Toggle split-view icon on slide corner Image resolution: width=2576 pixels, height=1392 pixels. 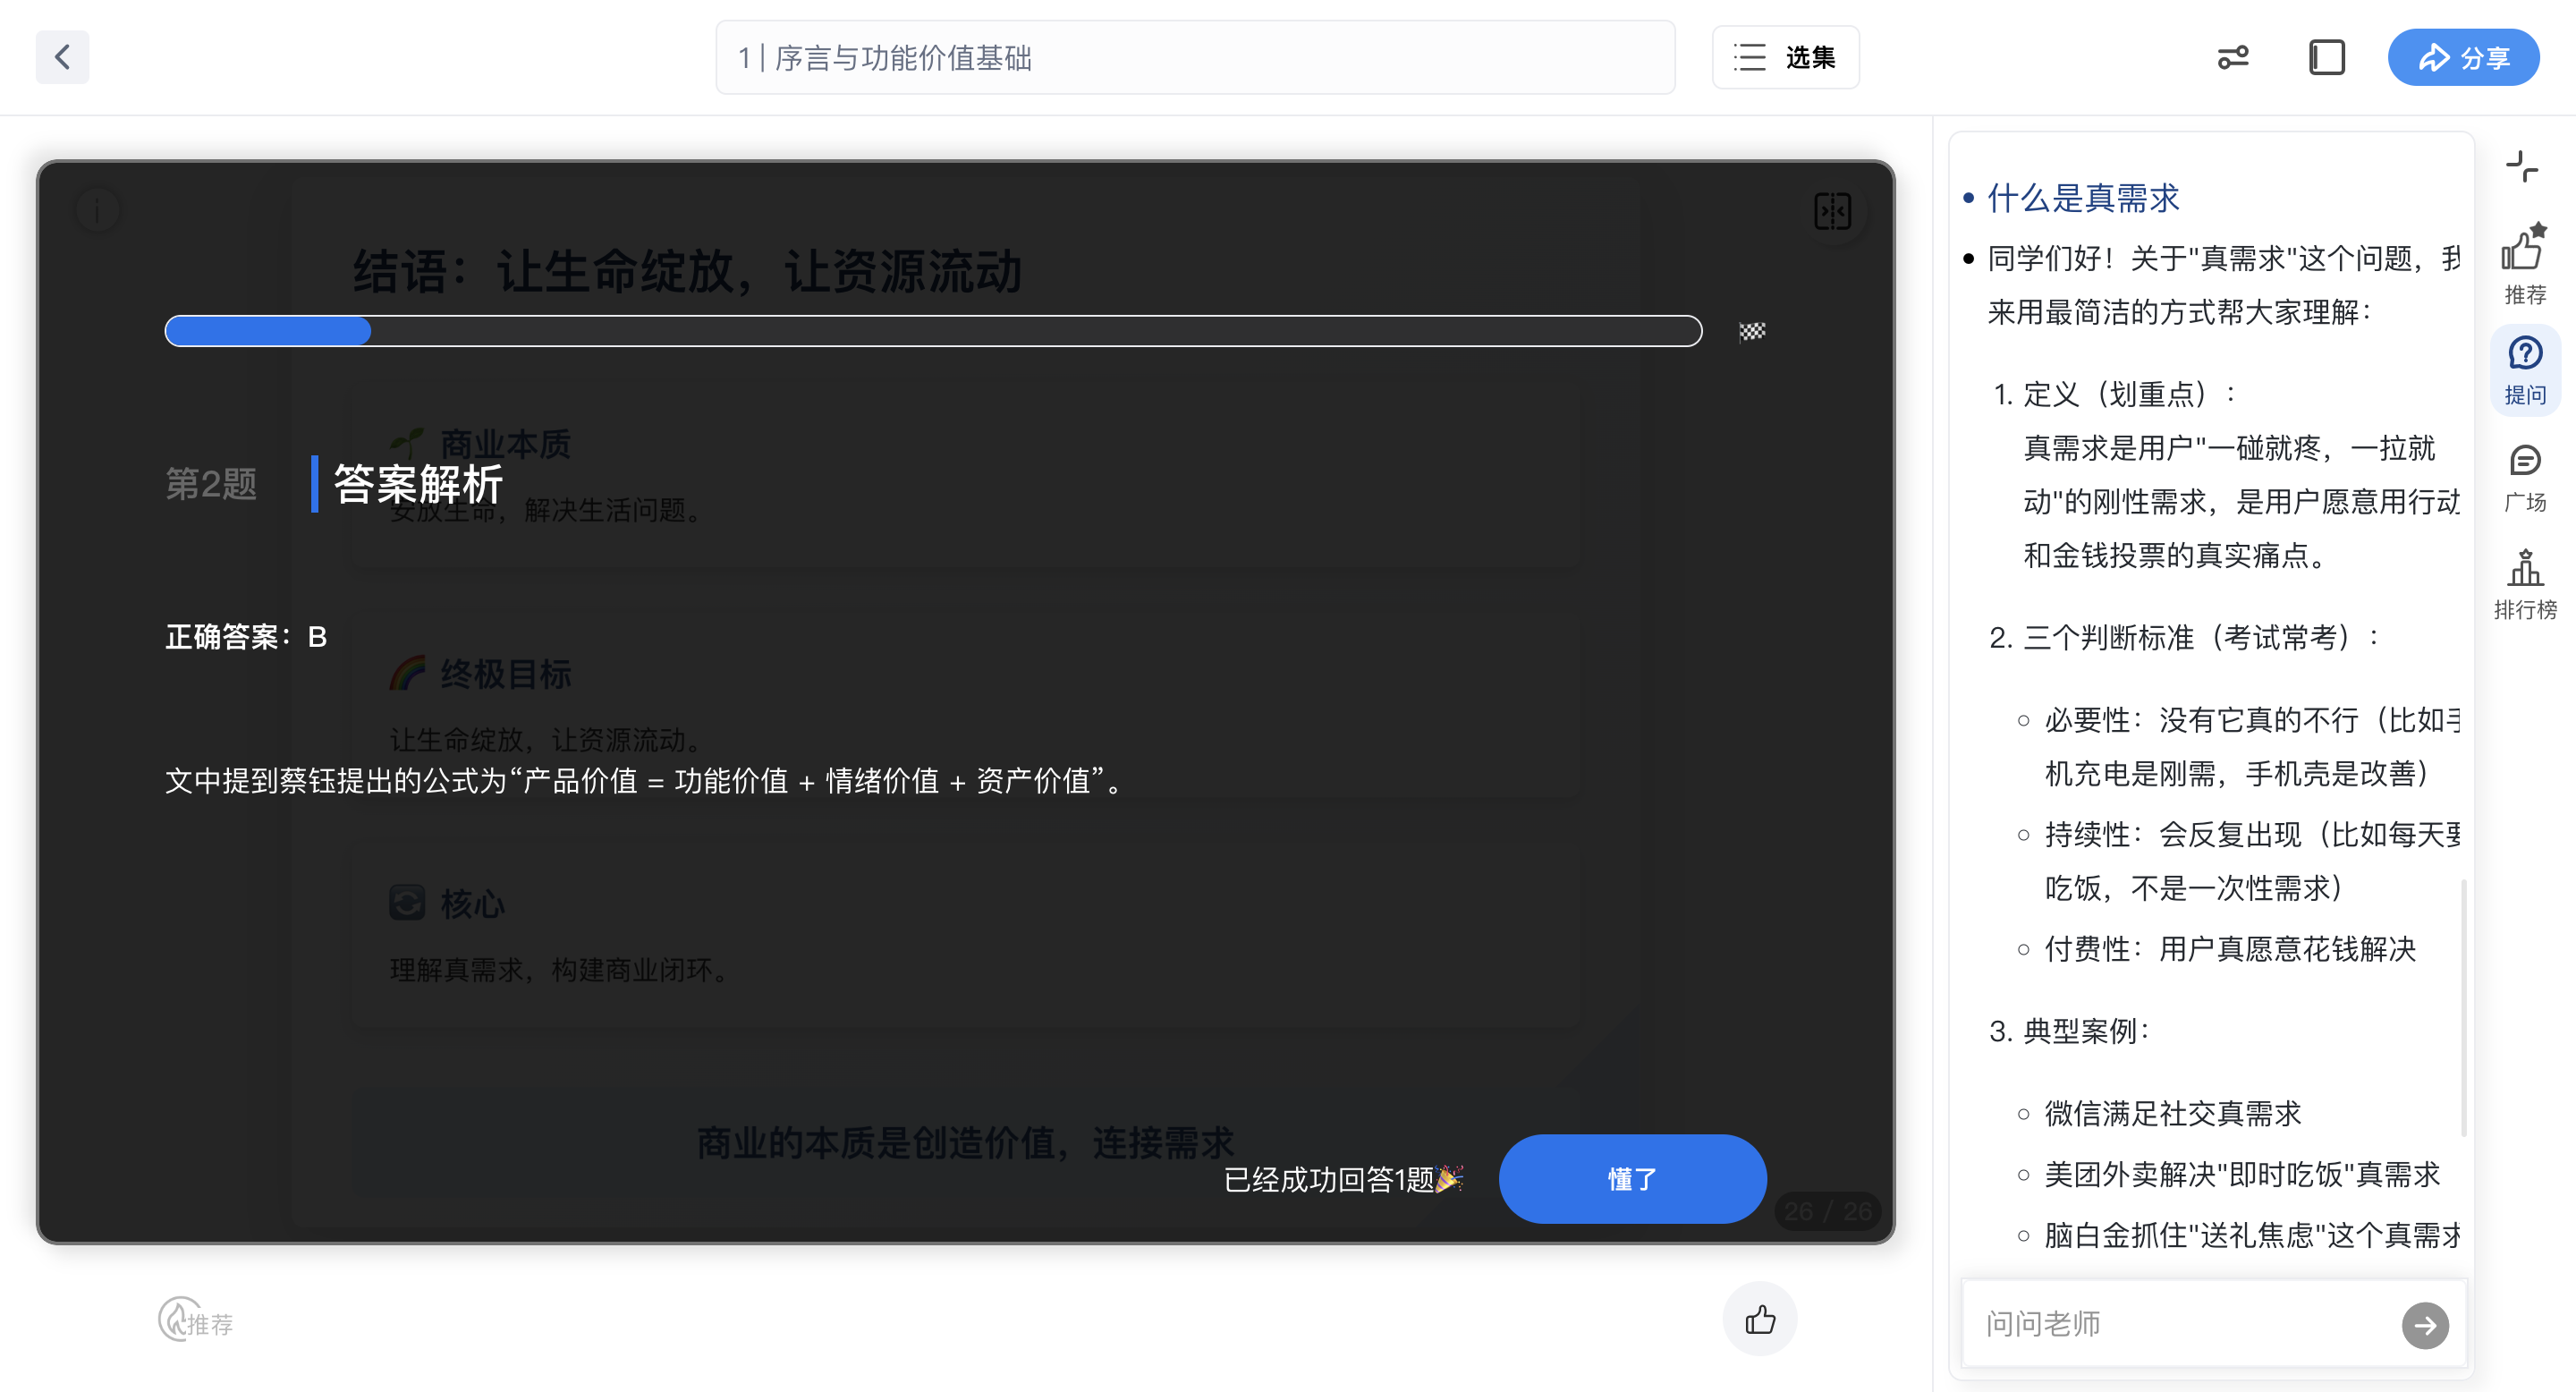point(1832,211)
